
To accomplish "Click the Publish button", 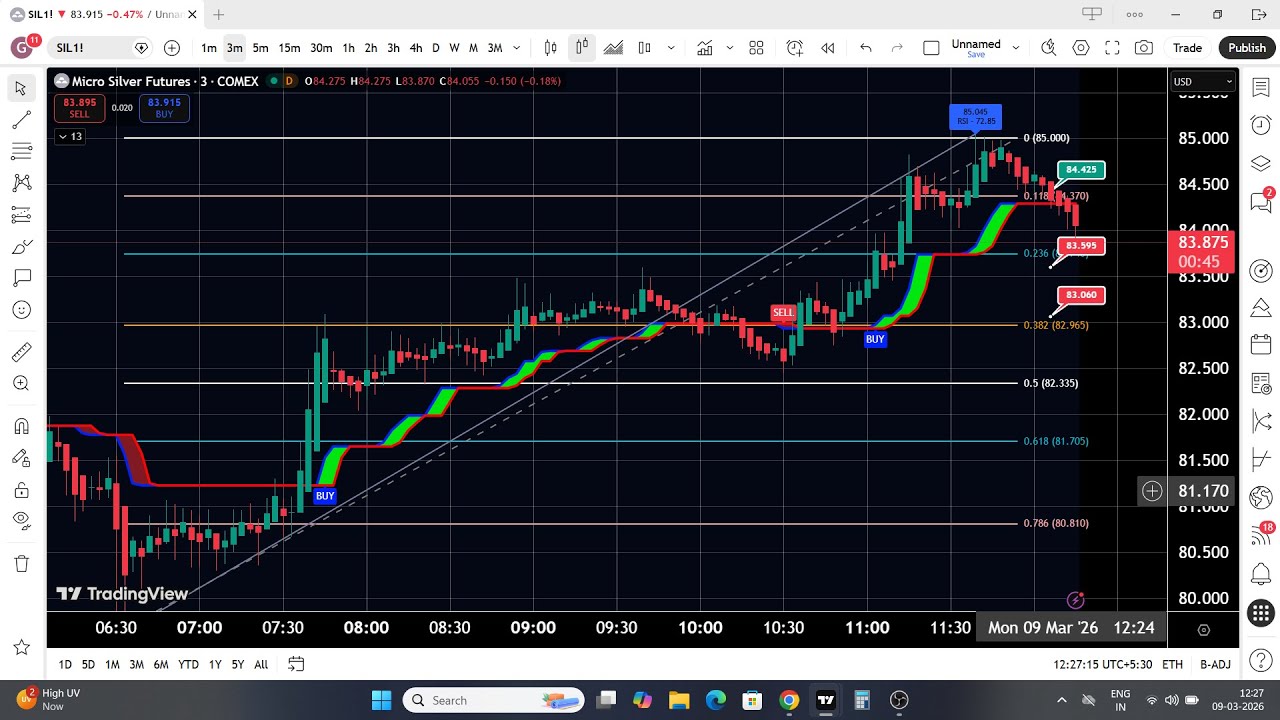I will (1247, 48).
